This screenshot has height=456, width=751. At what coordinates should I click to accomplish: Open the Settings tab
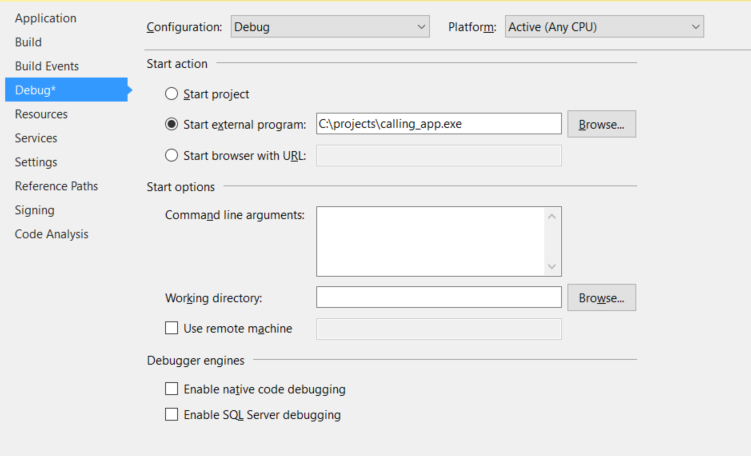point(36,162)
